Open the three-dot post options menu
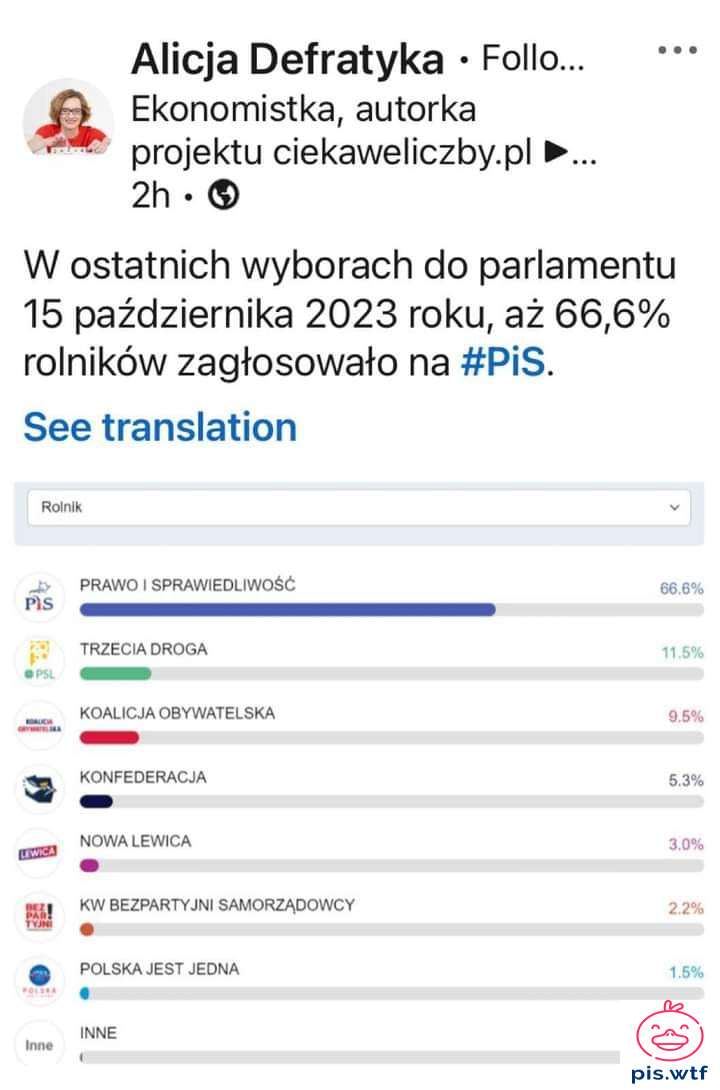 coord(677,50)
